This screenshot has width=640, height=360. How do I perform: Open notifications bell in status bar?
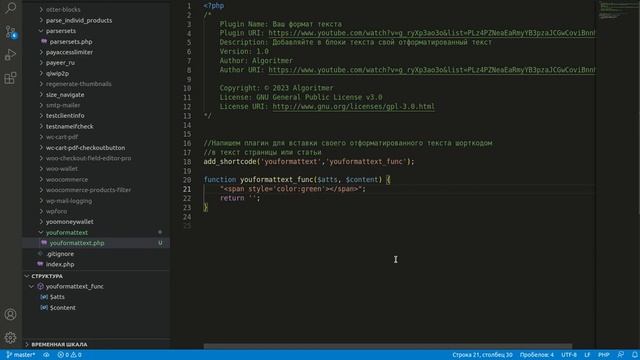[634, 355]
